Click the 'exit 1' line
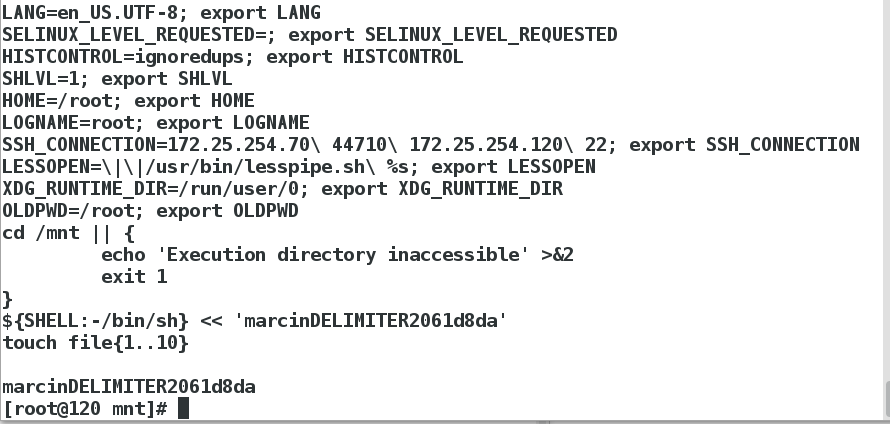The height and width of the screenshot is (424, 890). (x=134, y=276)
